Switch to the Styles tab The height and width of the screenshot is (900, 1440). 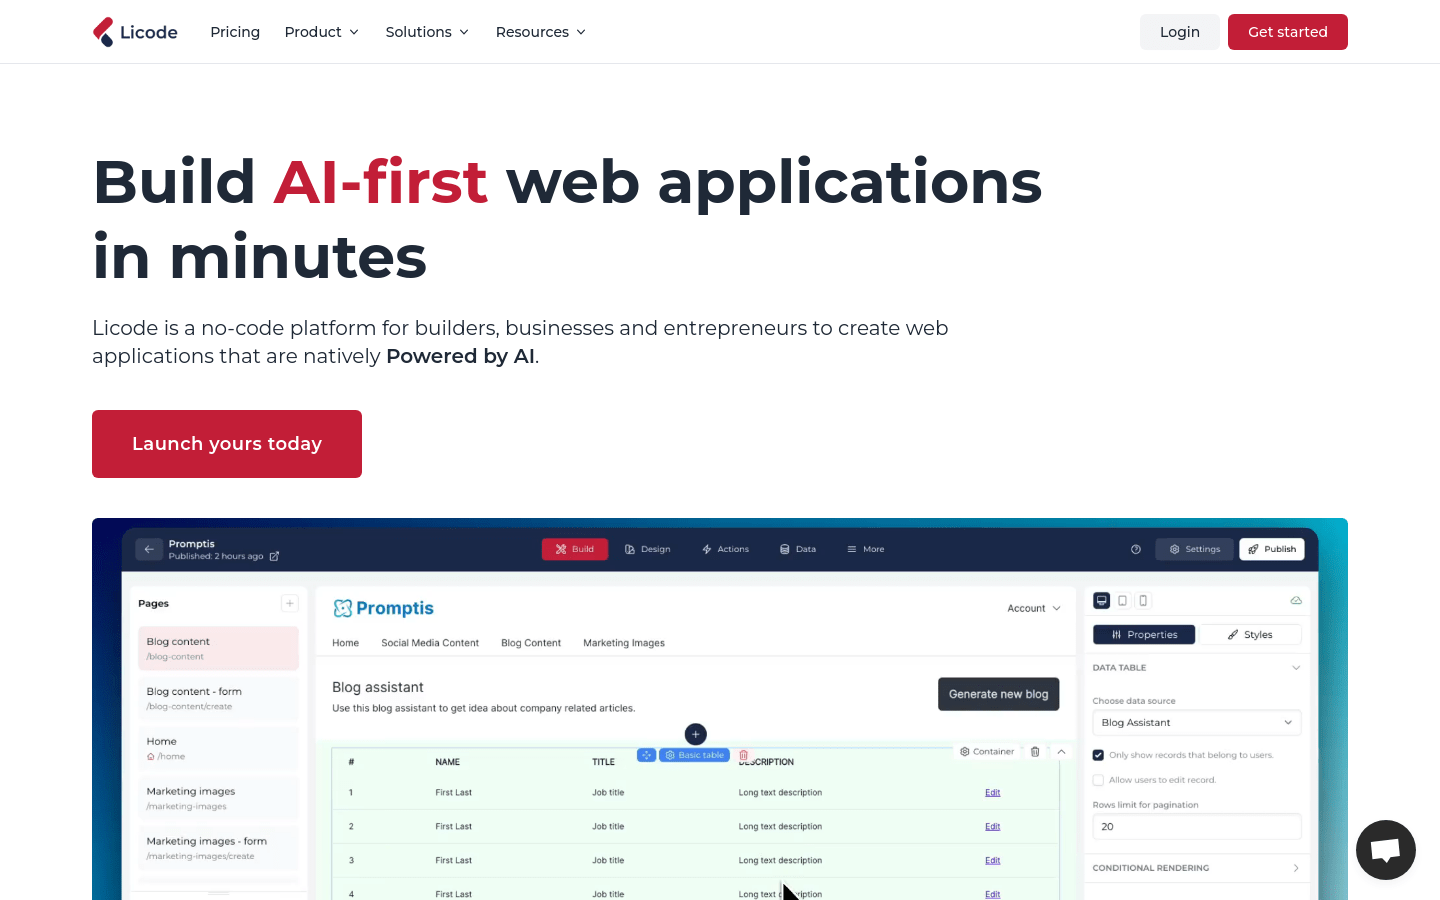point(1250,635)
